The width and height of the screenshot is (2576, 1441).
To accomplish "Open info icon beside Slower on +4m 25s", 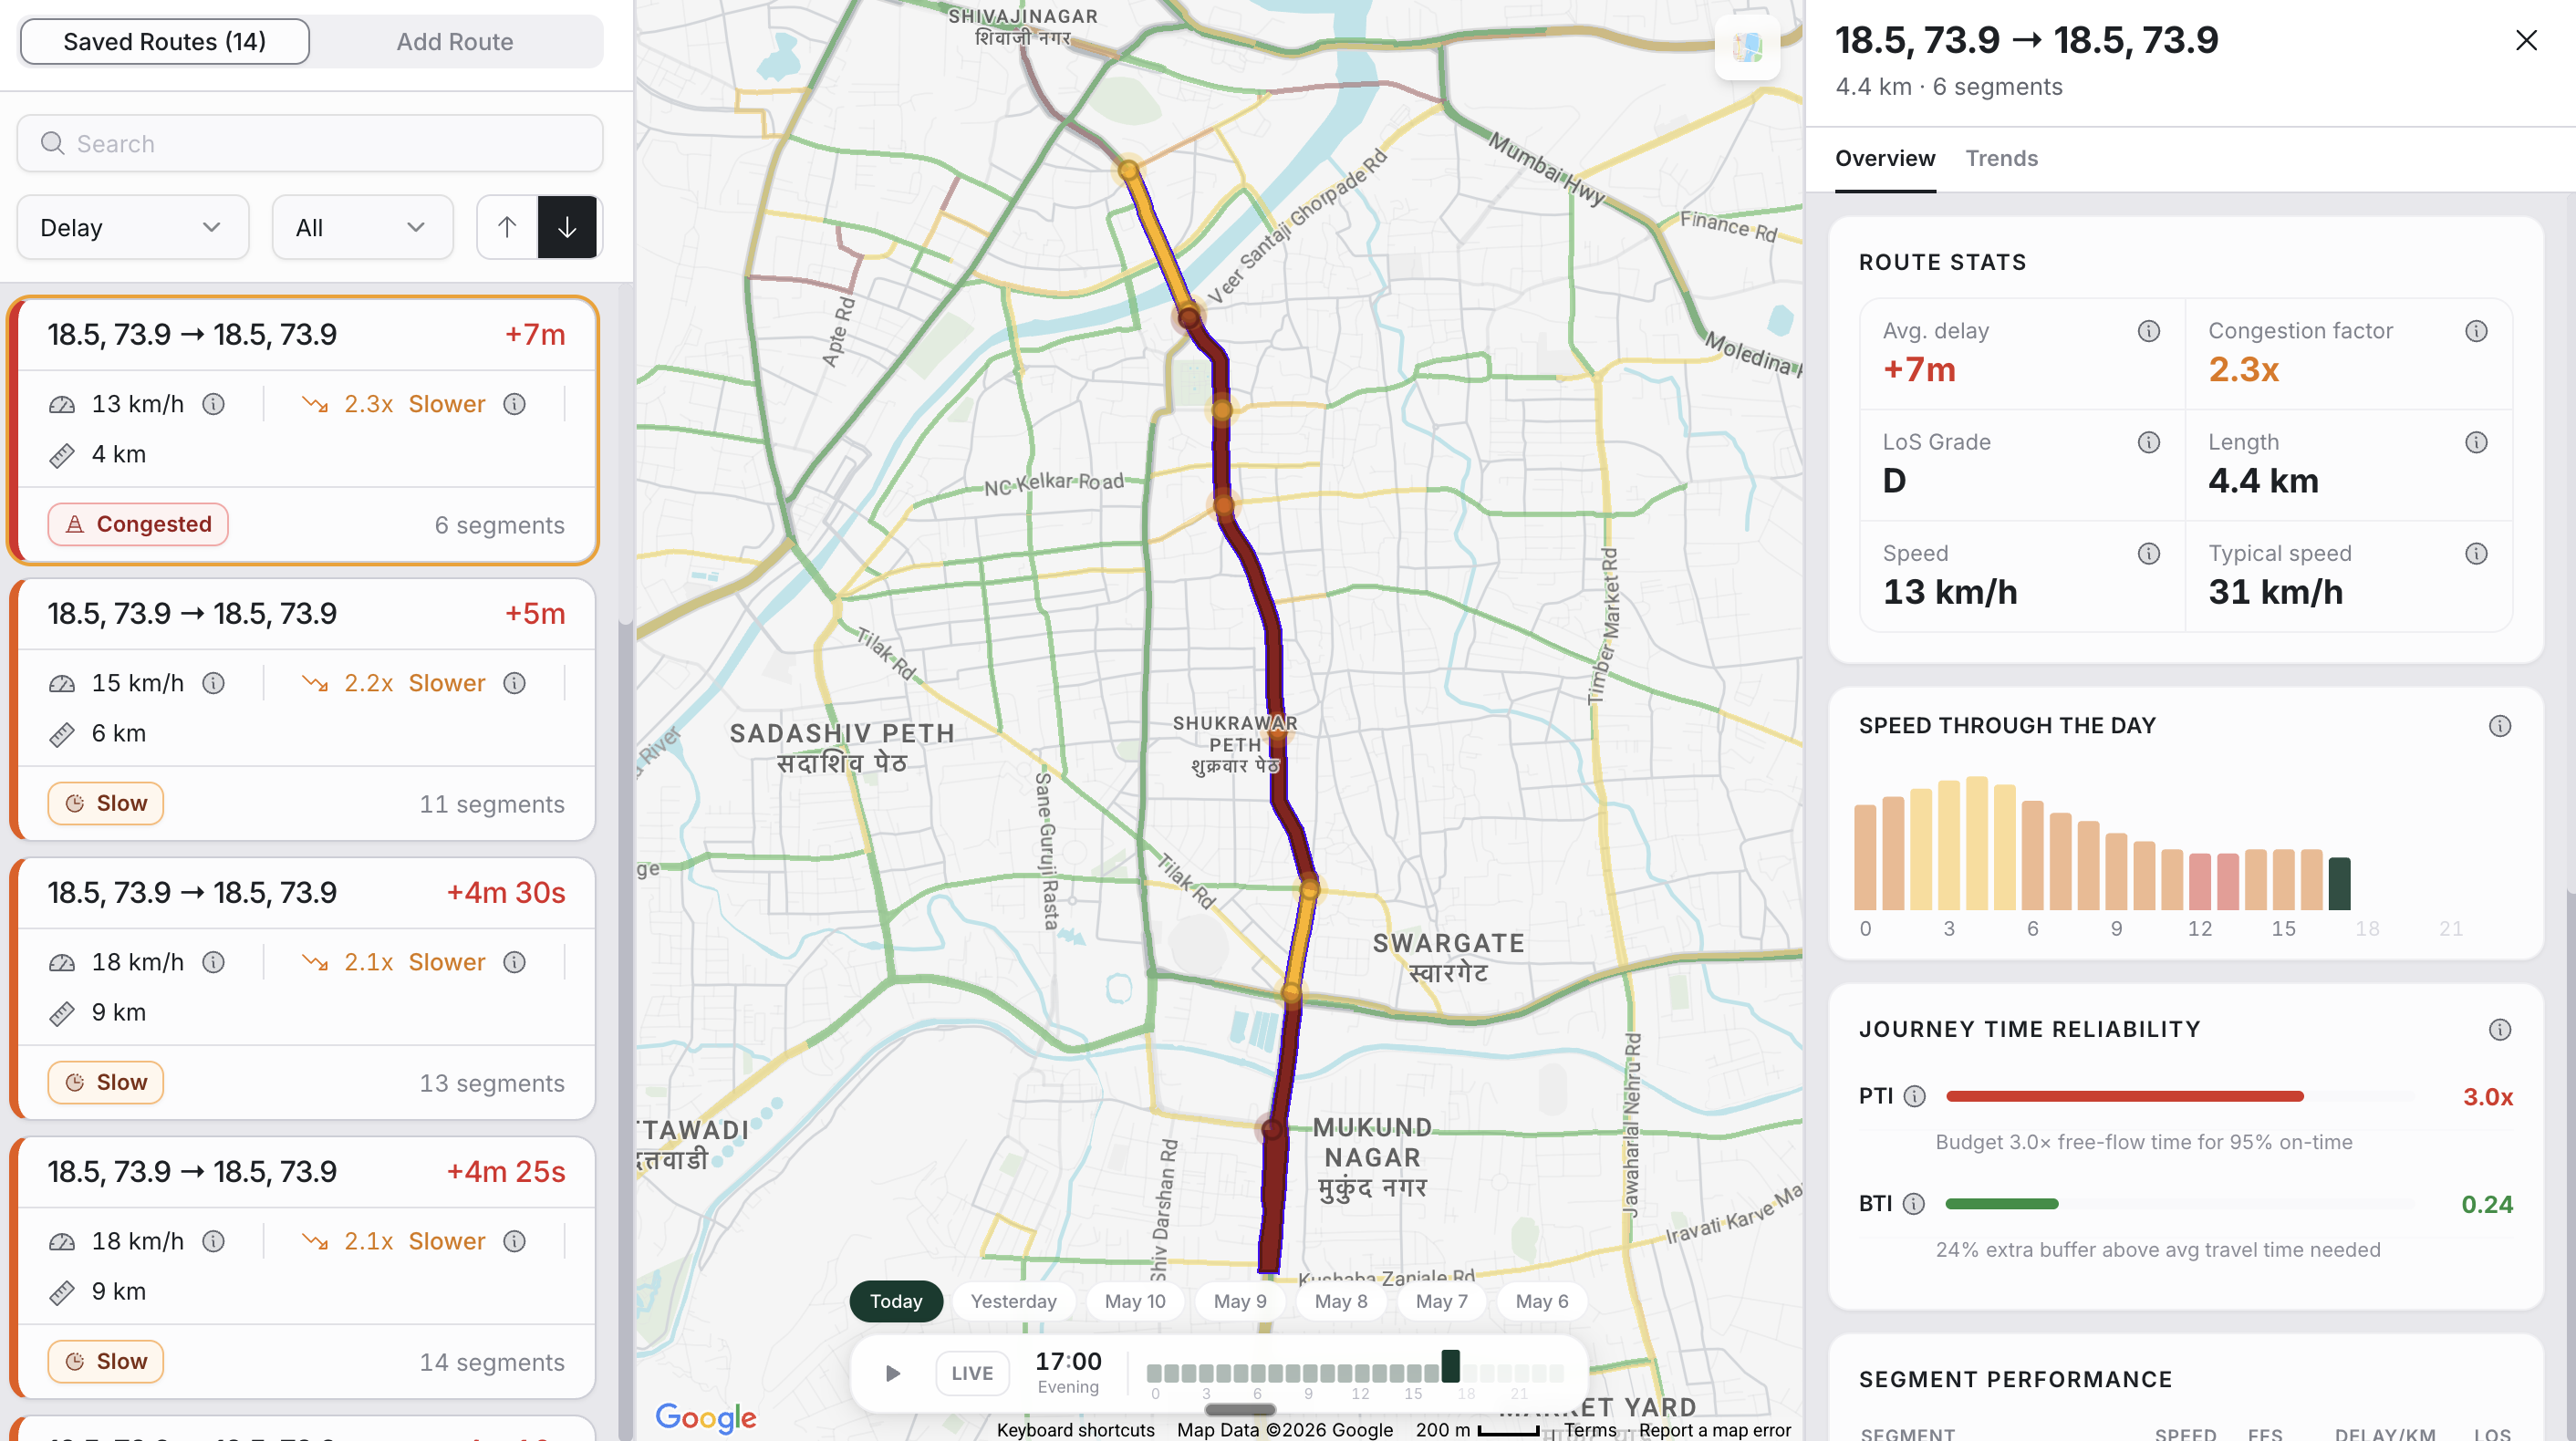I will [x=514, y=1241].
